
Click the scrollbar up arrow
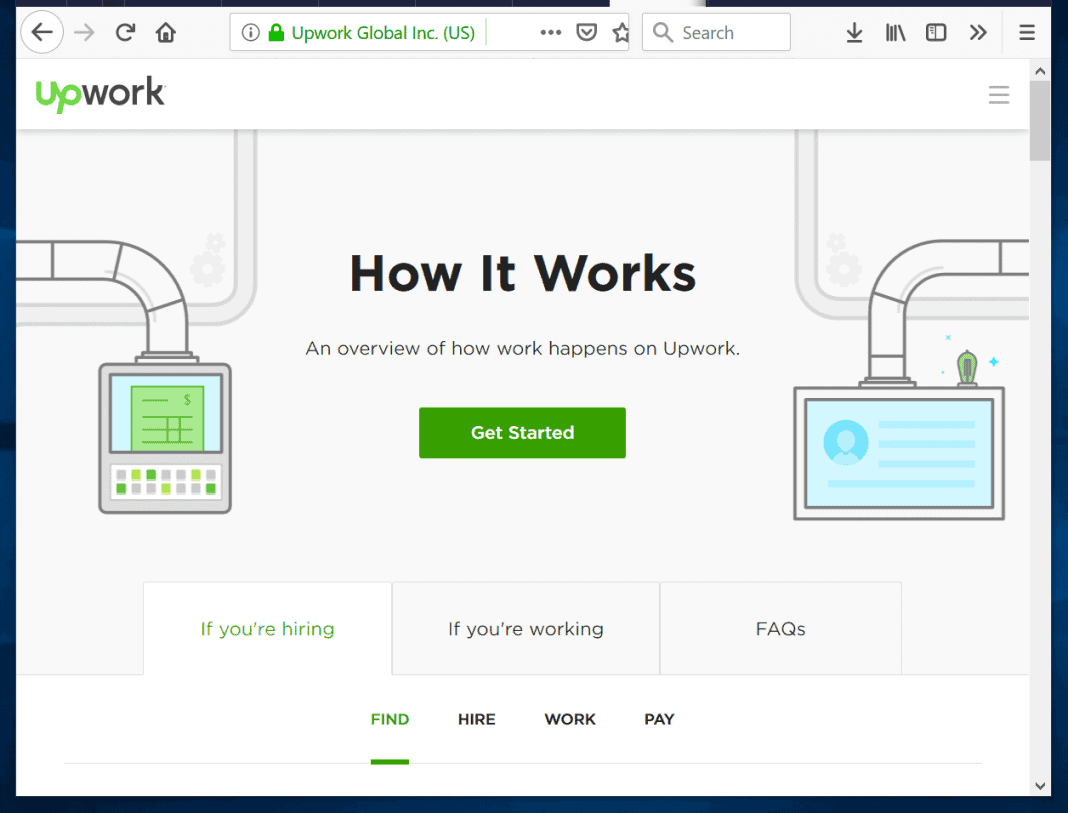[1039, 71]
